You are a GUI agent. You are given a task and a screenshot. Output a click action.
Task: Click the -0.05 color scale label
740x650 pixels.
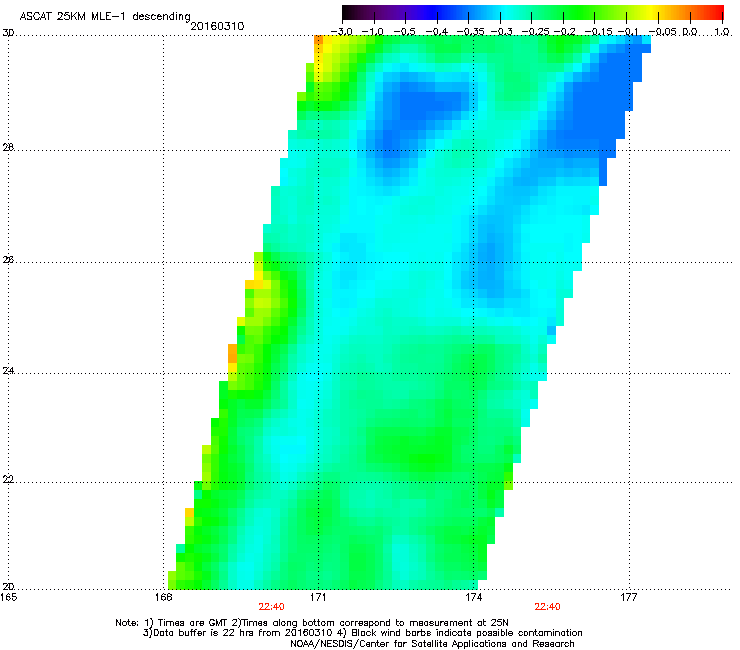pos(663,32)
